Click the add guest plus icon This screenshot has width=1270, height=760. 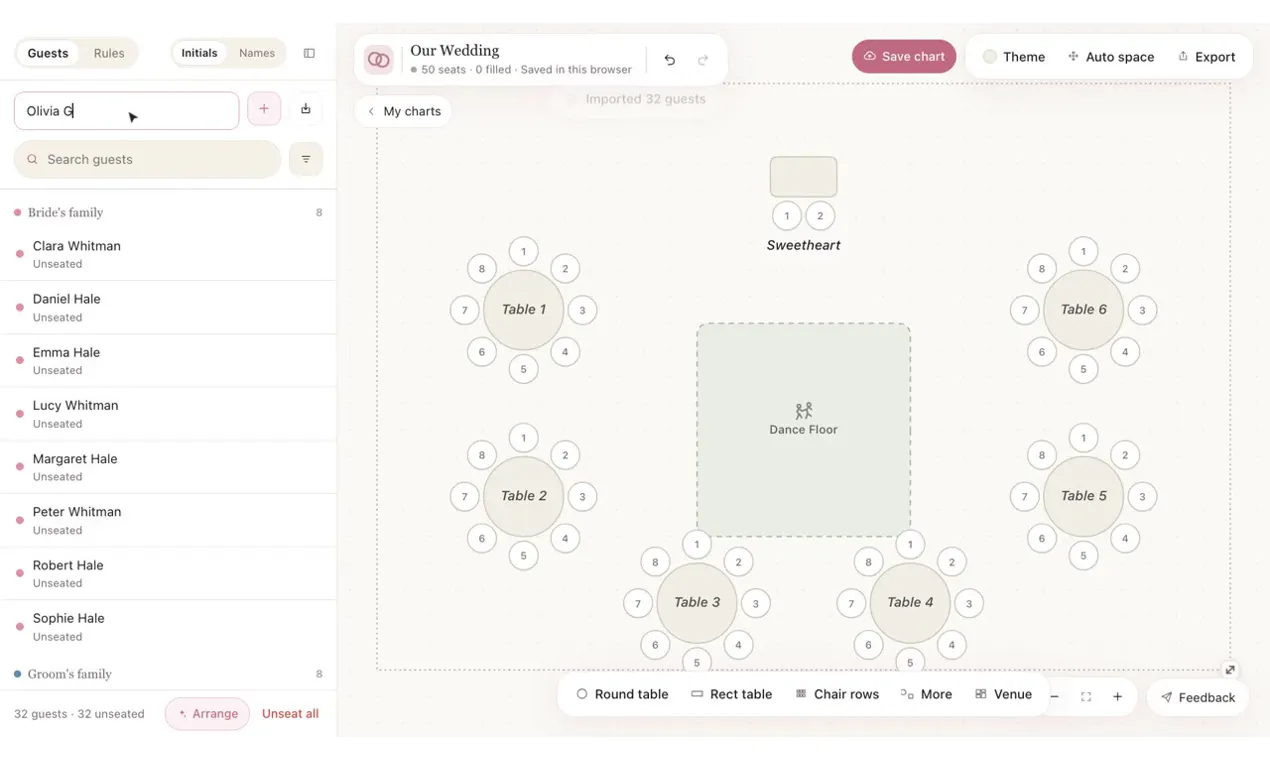264,109
